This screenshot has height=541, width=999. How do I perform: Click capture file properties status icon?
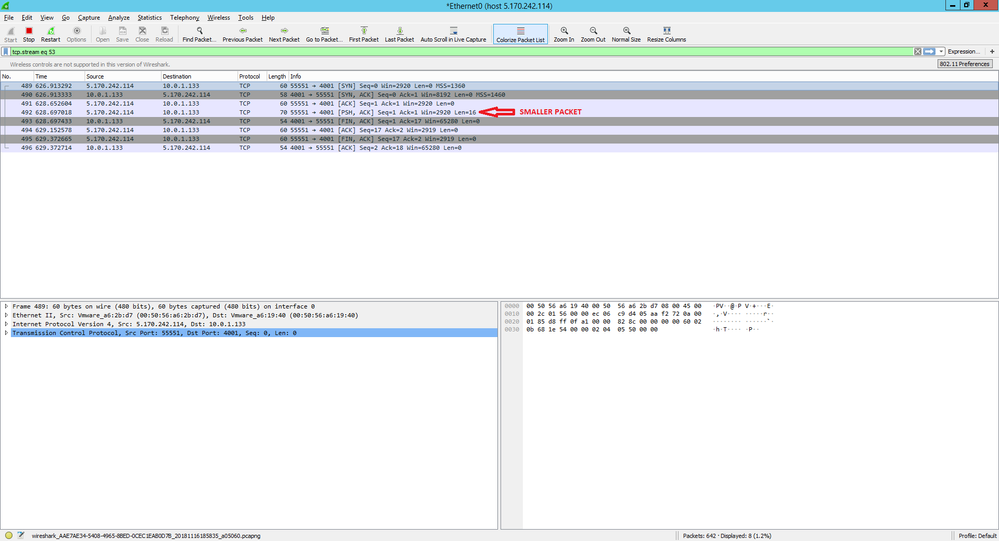click(21, 535)
